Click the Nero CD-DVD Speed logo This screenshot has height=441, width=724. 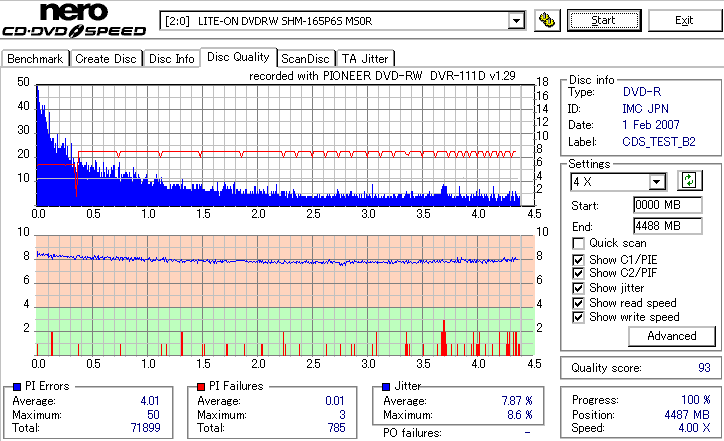[x=74, y=19]
